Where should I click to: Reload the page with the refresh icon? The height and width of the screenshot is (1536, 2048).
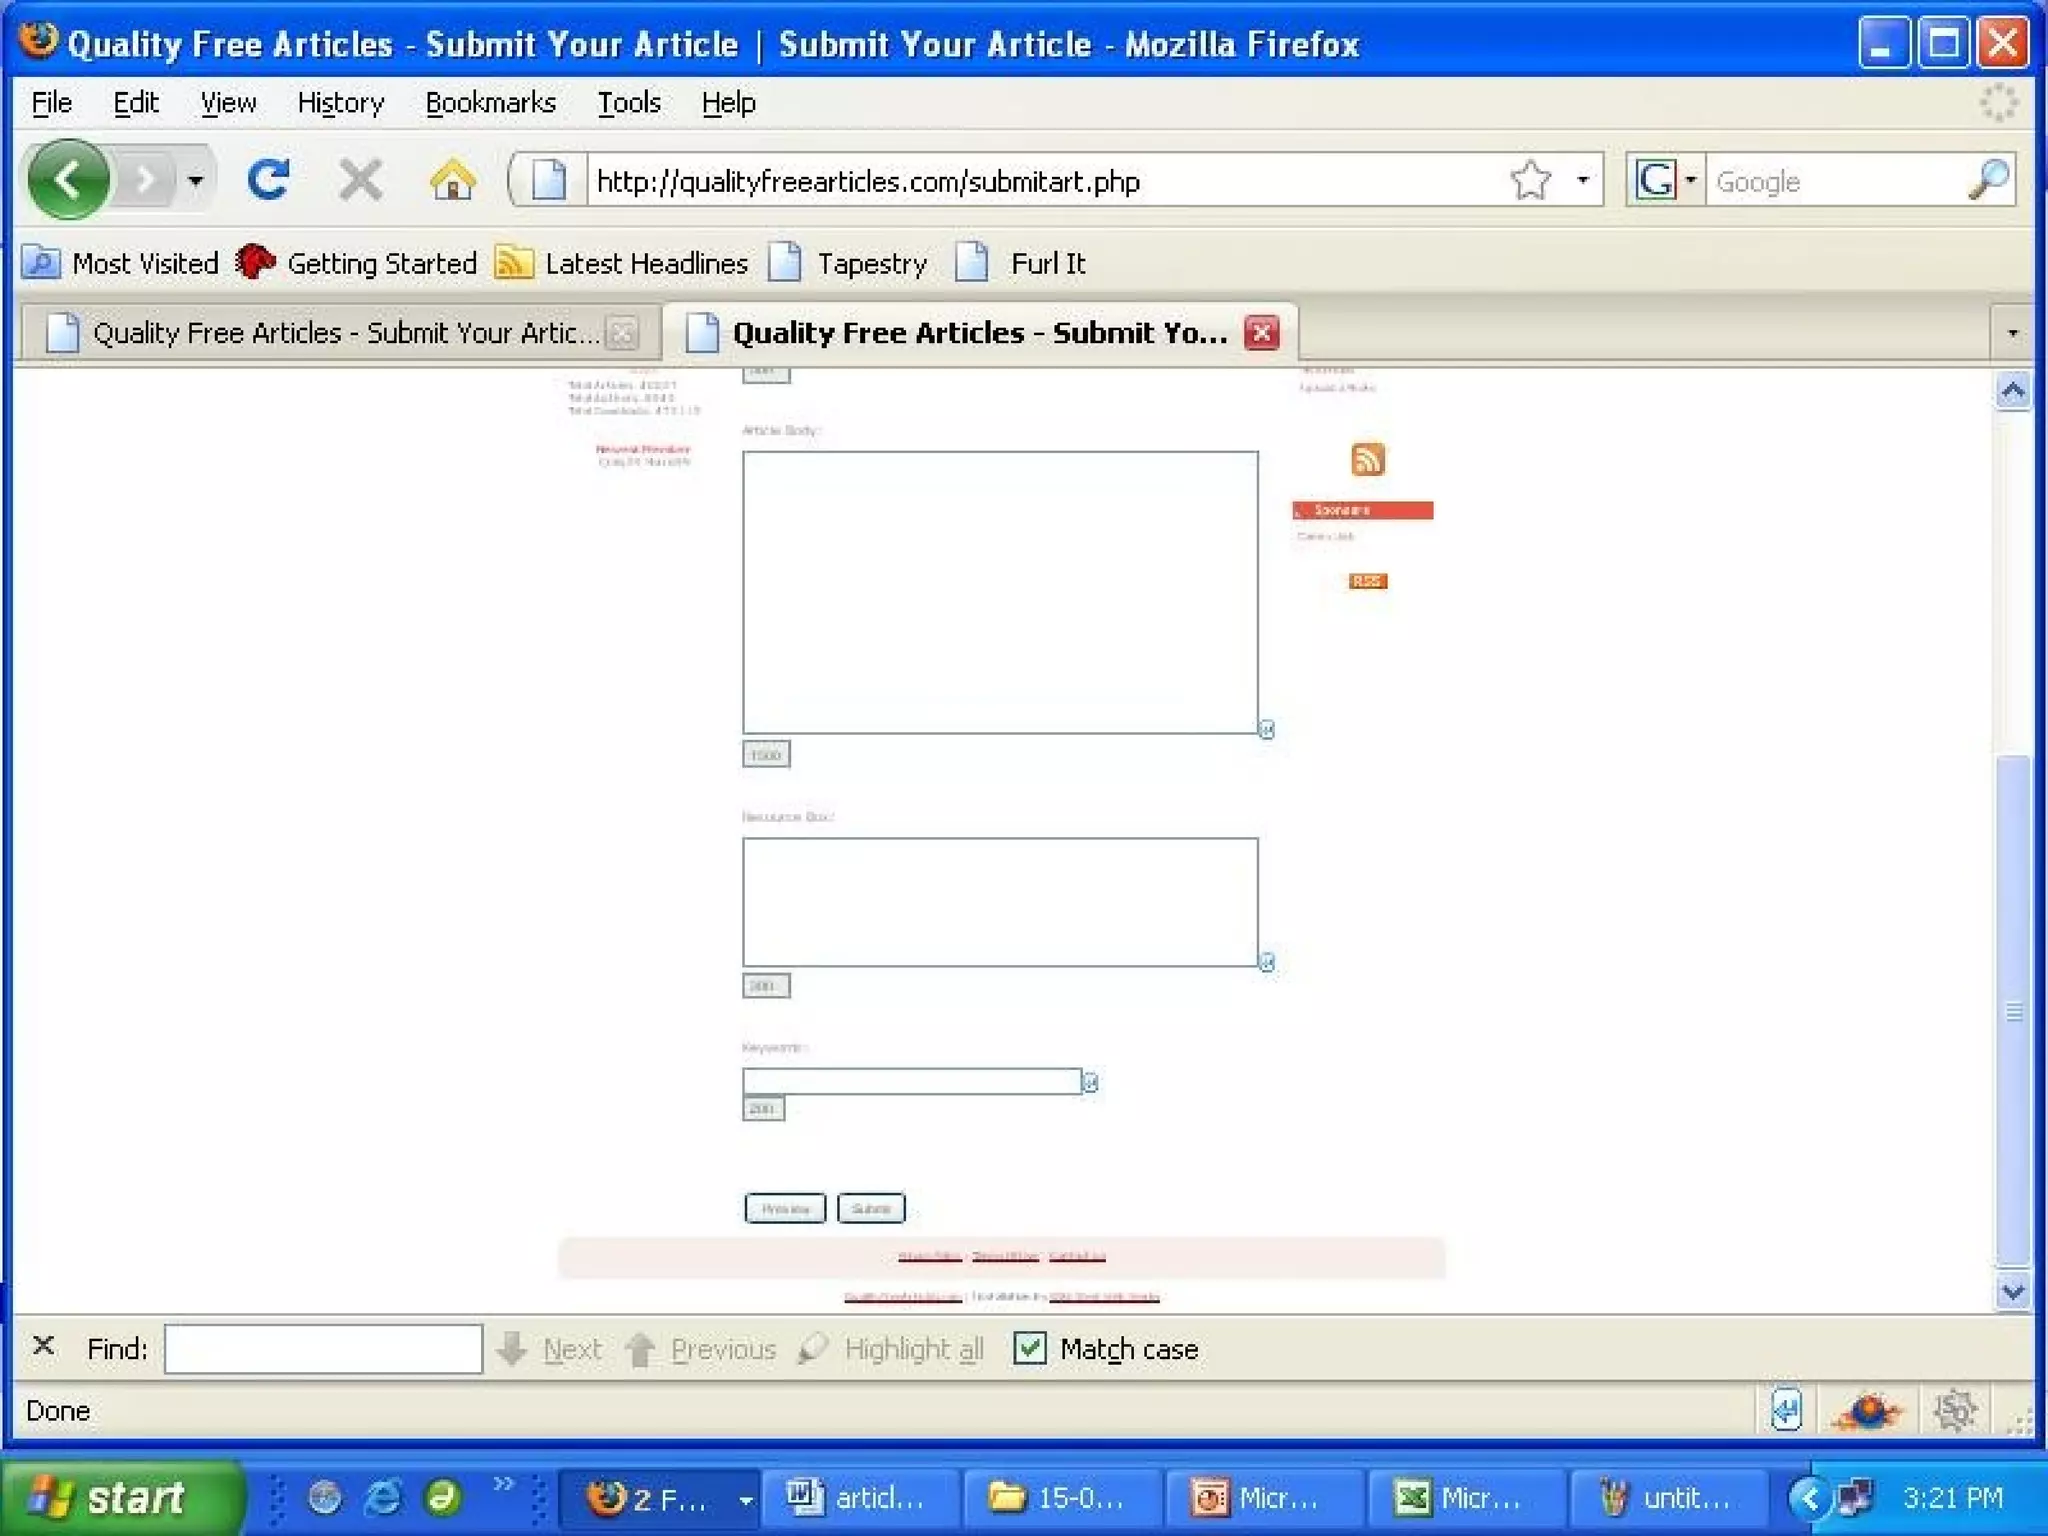click(x=268, y=181)
